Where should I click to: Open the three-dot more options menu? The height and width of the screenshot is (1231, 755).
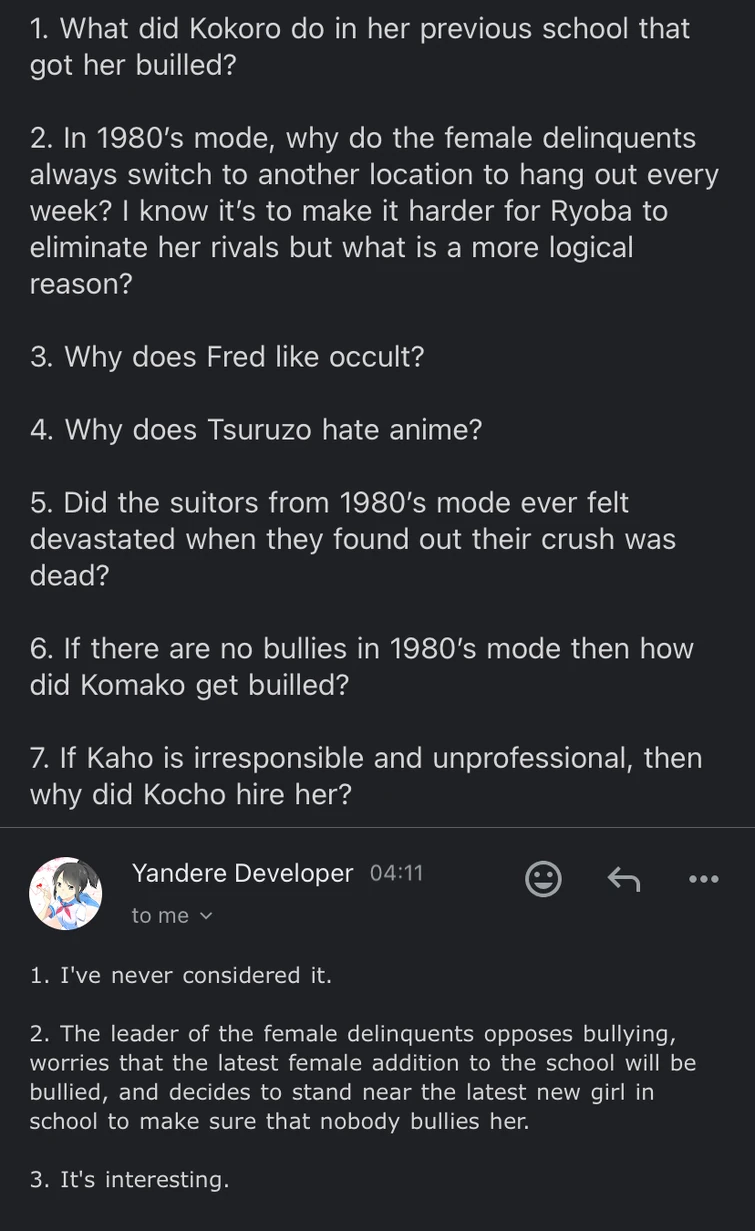pyautogui.click(x=703, y=879)
